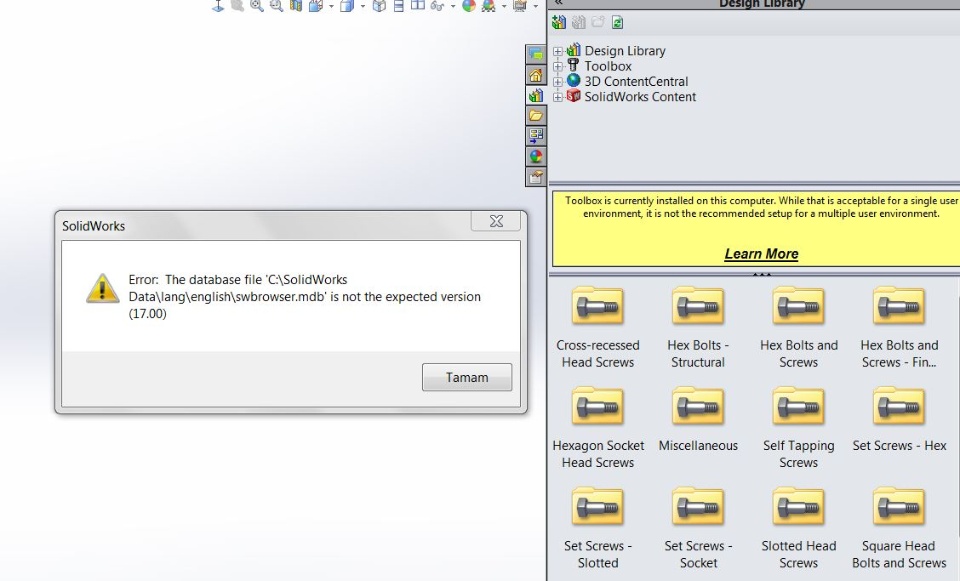Click the warning icon in the error dialog

pos(102,288)
